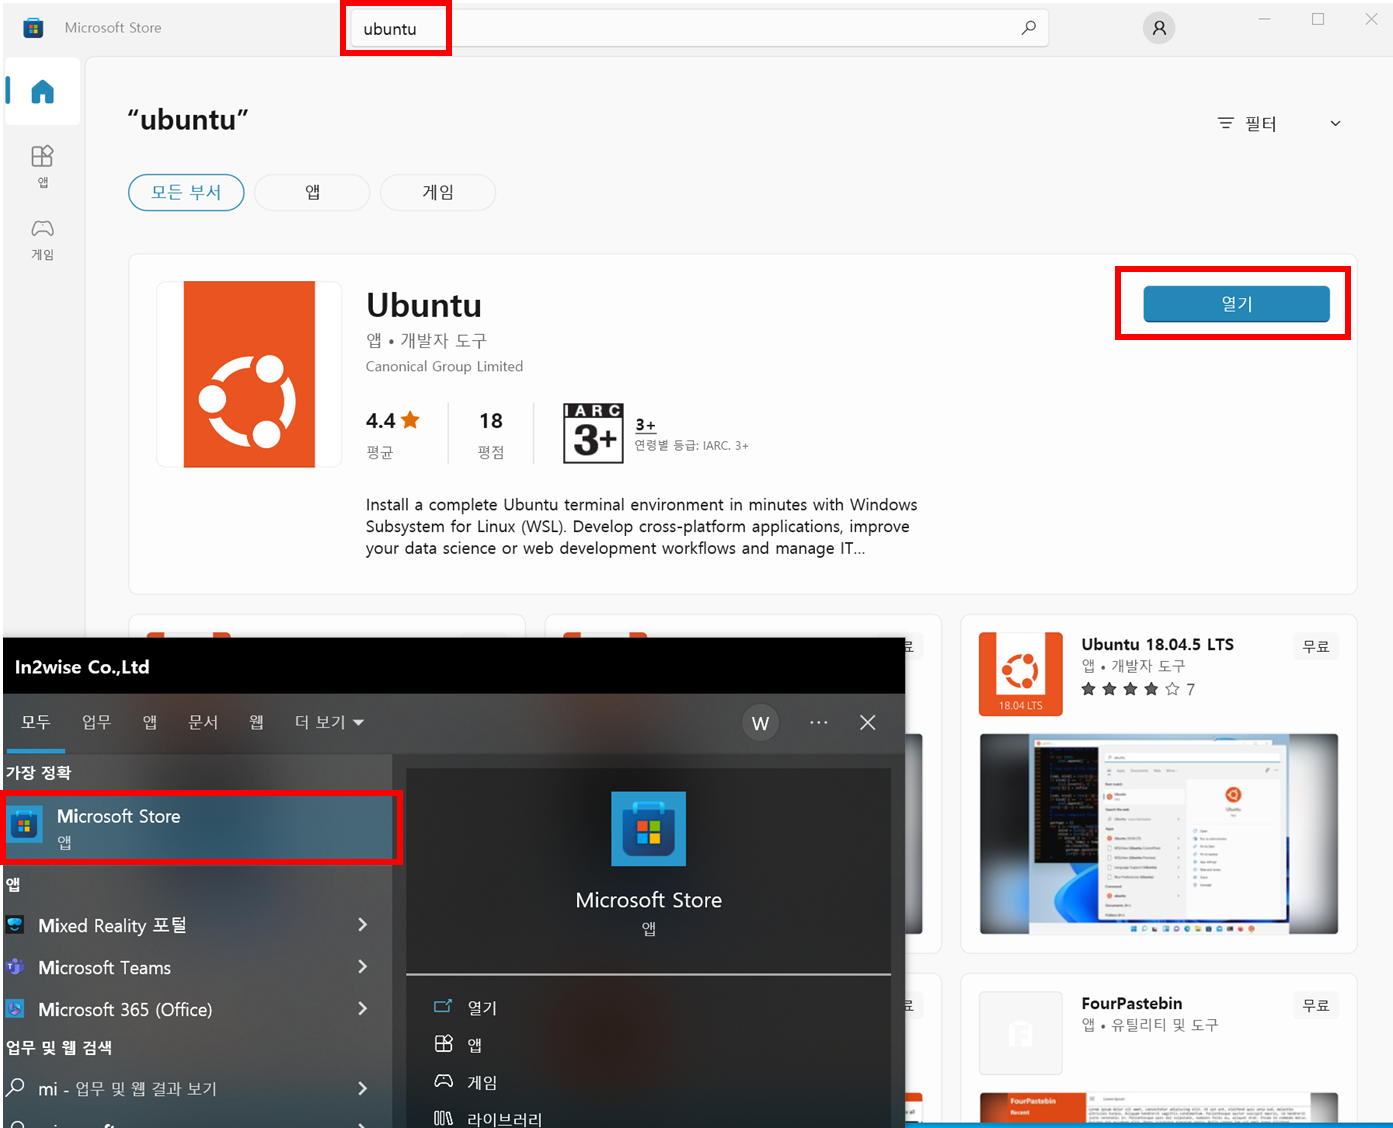The image size is (1393, 1128).
Task: Click the 라이브러리 icon in preview actions
Action: click(443, 1118)
